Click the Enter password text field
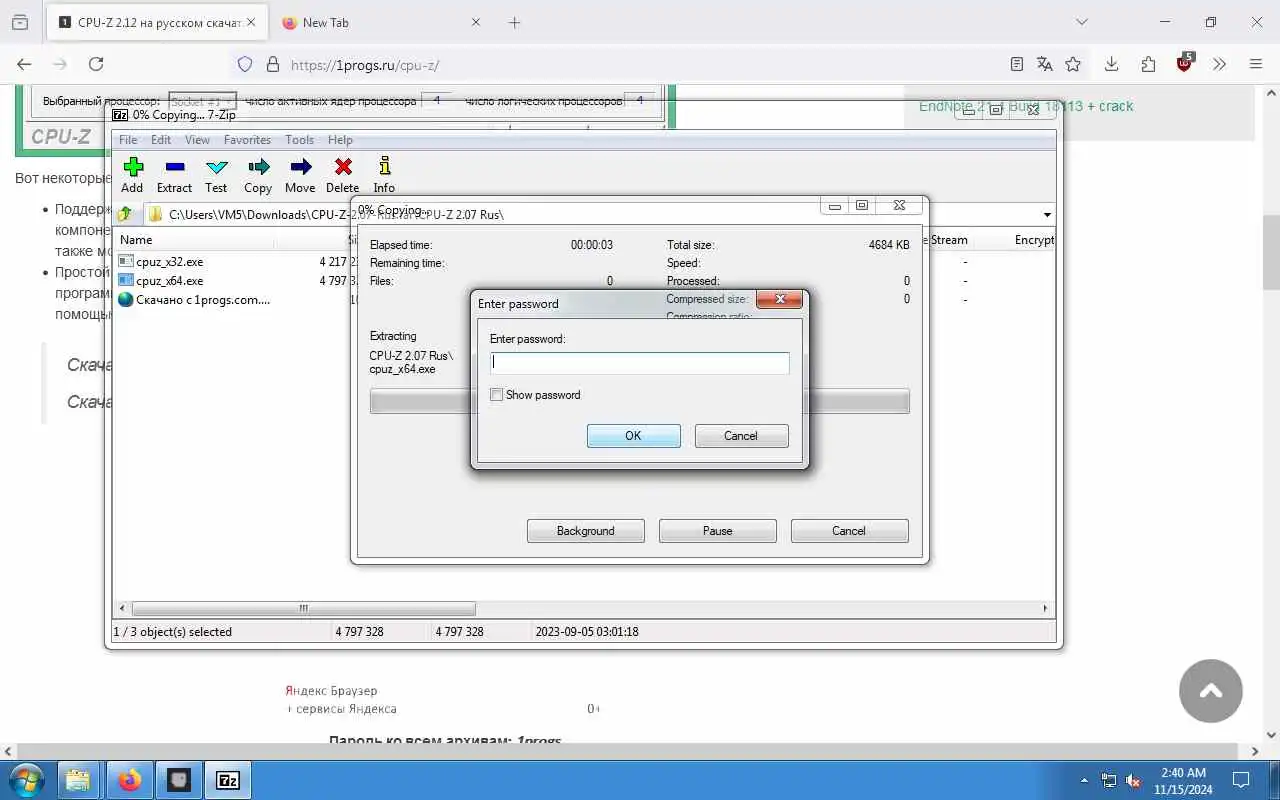Viewport: 1280px width, 800px height. [639, 363]
